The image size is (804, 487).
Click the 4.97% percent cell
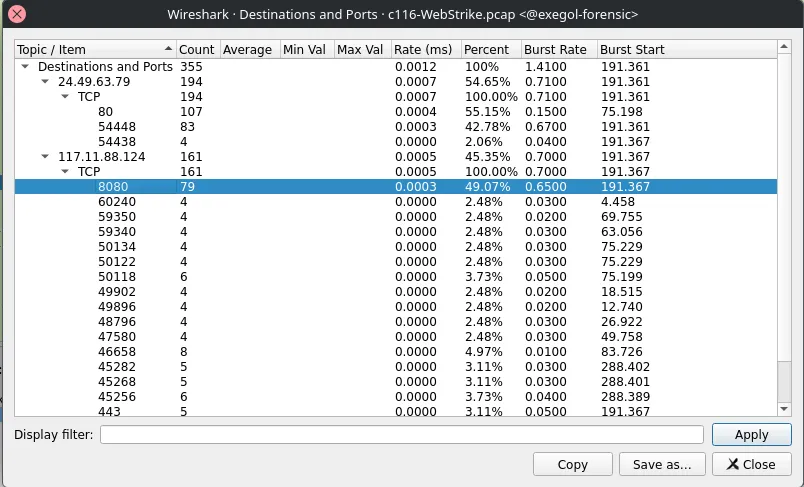point(484,352)
